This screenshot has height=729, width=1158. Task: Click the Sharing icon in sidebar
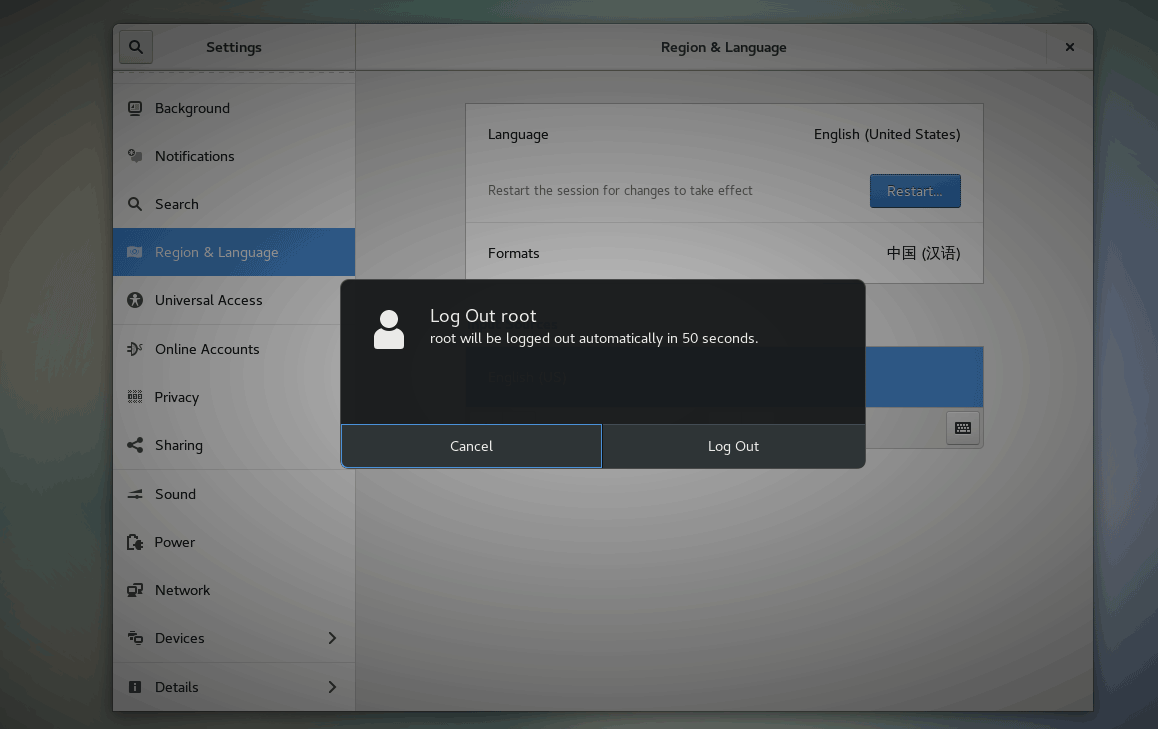click(135, 445)
